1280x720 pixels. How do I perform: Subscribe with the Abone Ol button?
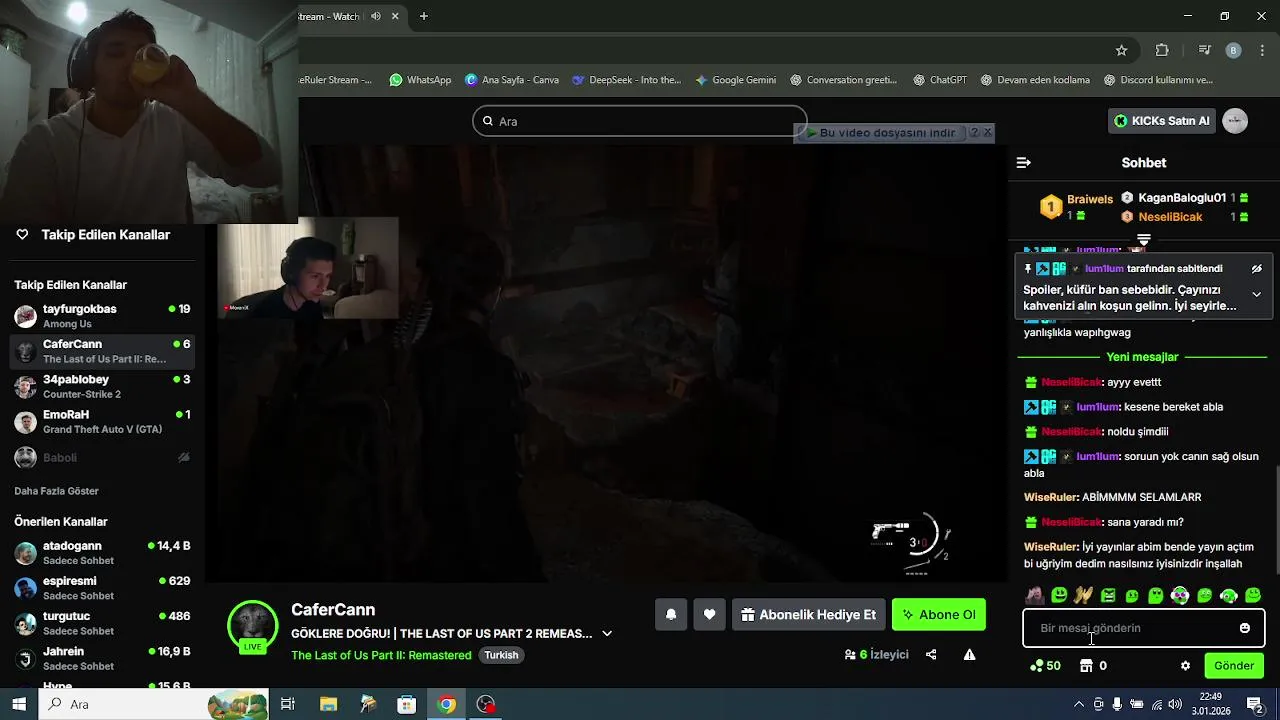939,615
